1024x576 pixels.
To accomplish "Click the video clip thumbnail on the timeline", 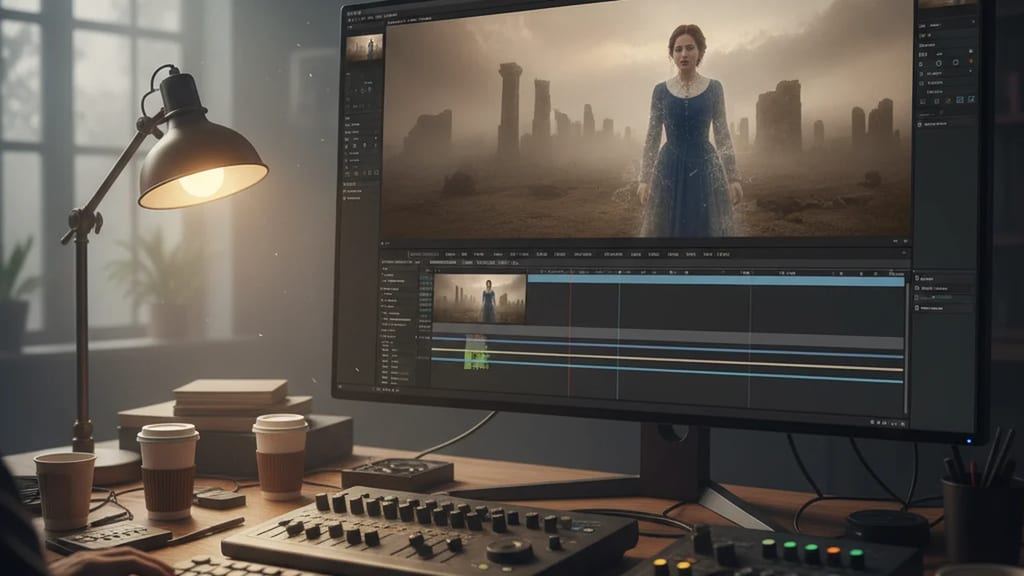I will point(480,298).
